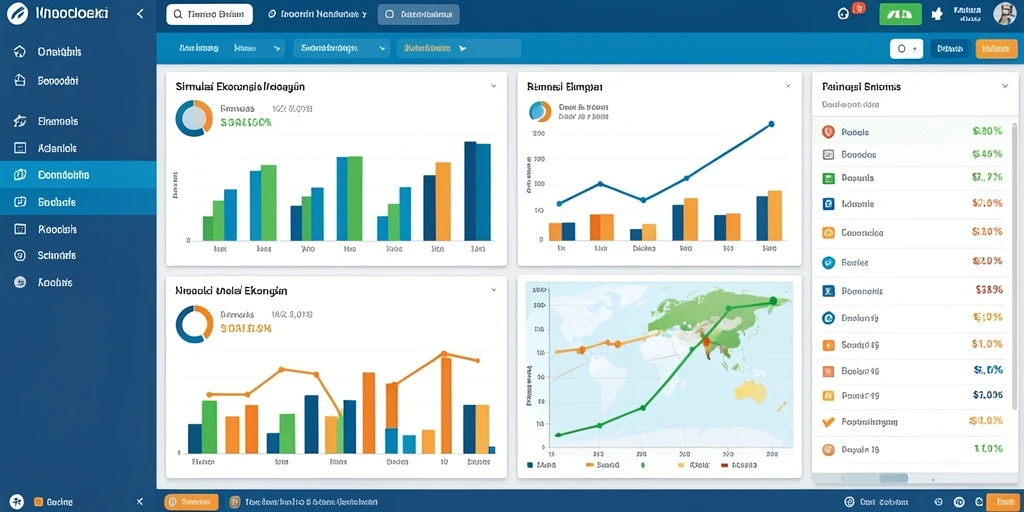The width and height of the screenshot is (1024, 512).
Task: Click the home icon at top of sidebar
Action: click(20, 52)
